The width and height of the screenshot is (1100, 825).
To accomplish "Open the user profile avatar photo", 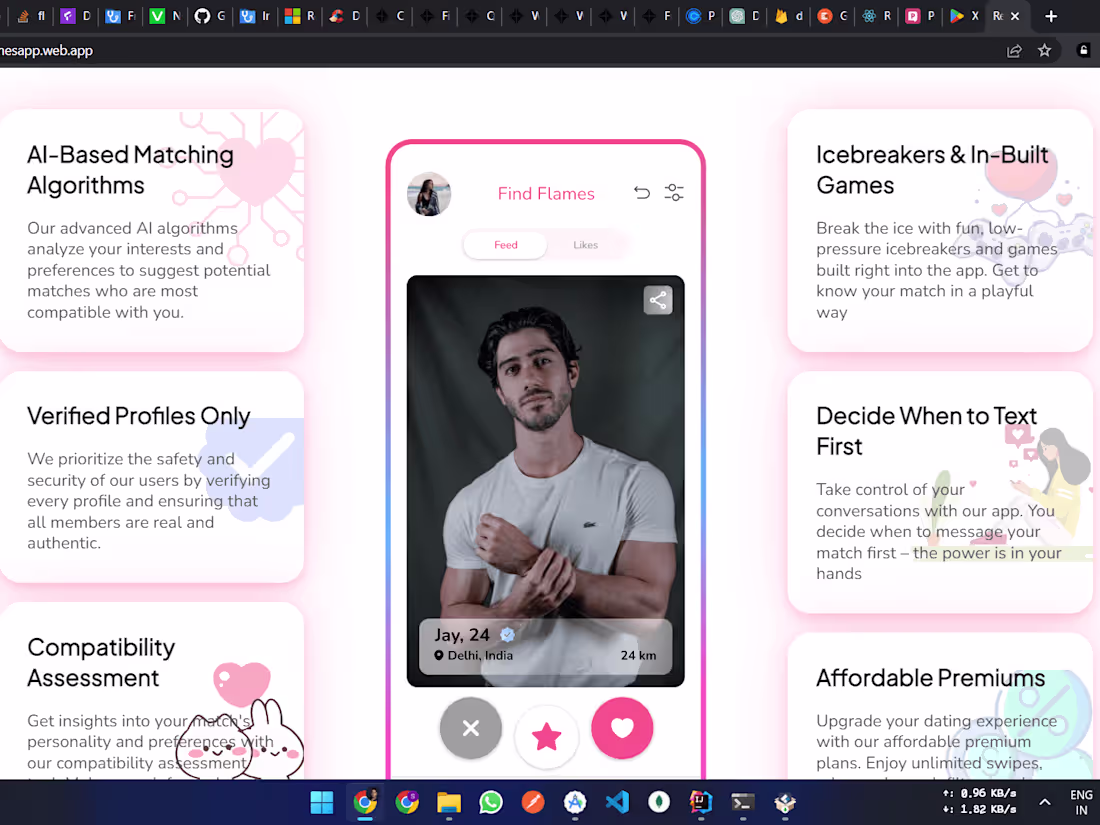I will point(429,194).
